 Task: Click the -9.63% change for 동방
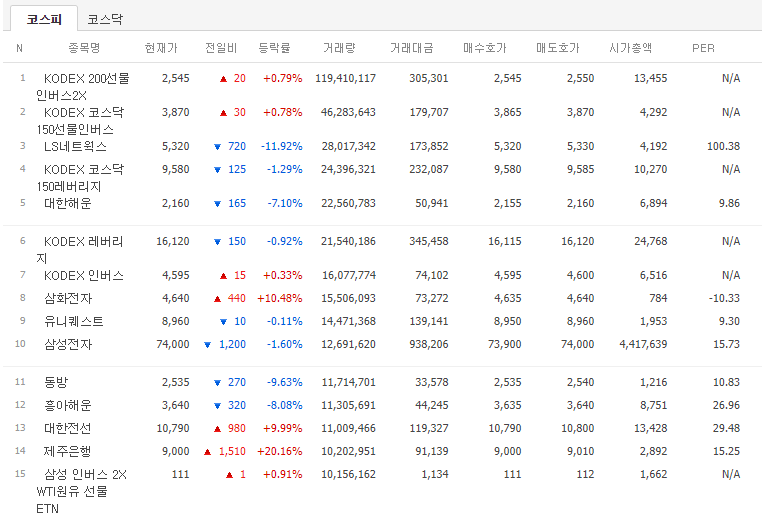(284, 382)
